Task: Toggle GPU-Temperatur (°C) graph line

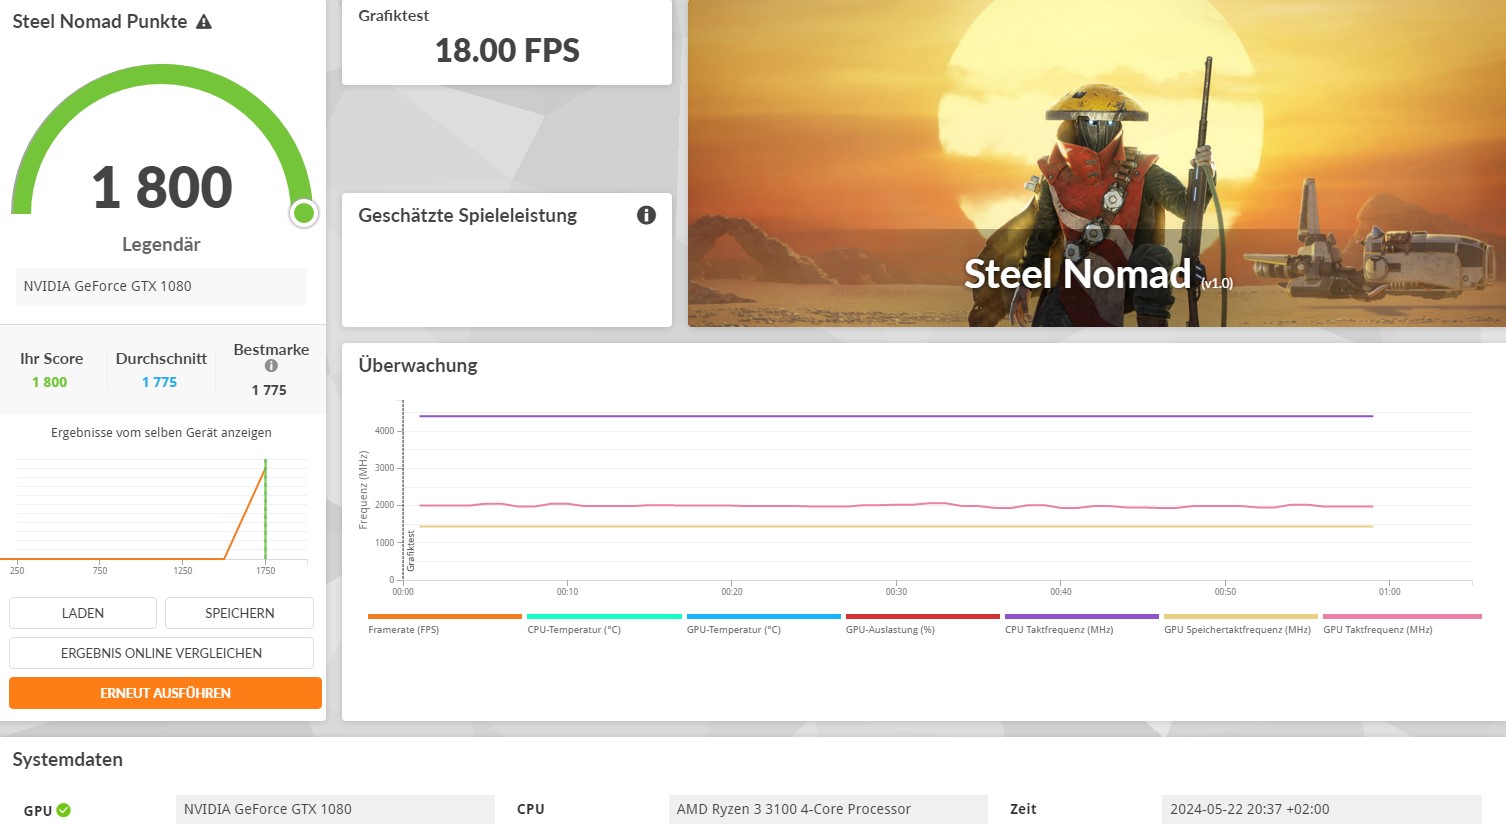Action: (763, 623)
